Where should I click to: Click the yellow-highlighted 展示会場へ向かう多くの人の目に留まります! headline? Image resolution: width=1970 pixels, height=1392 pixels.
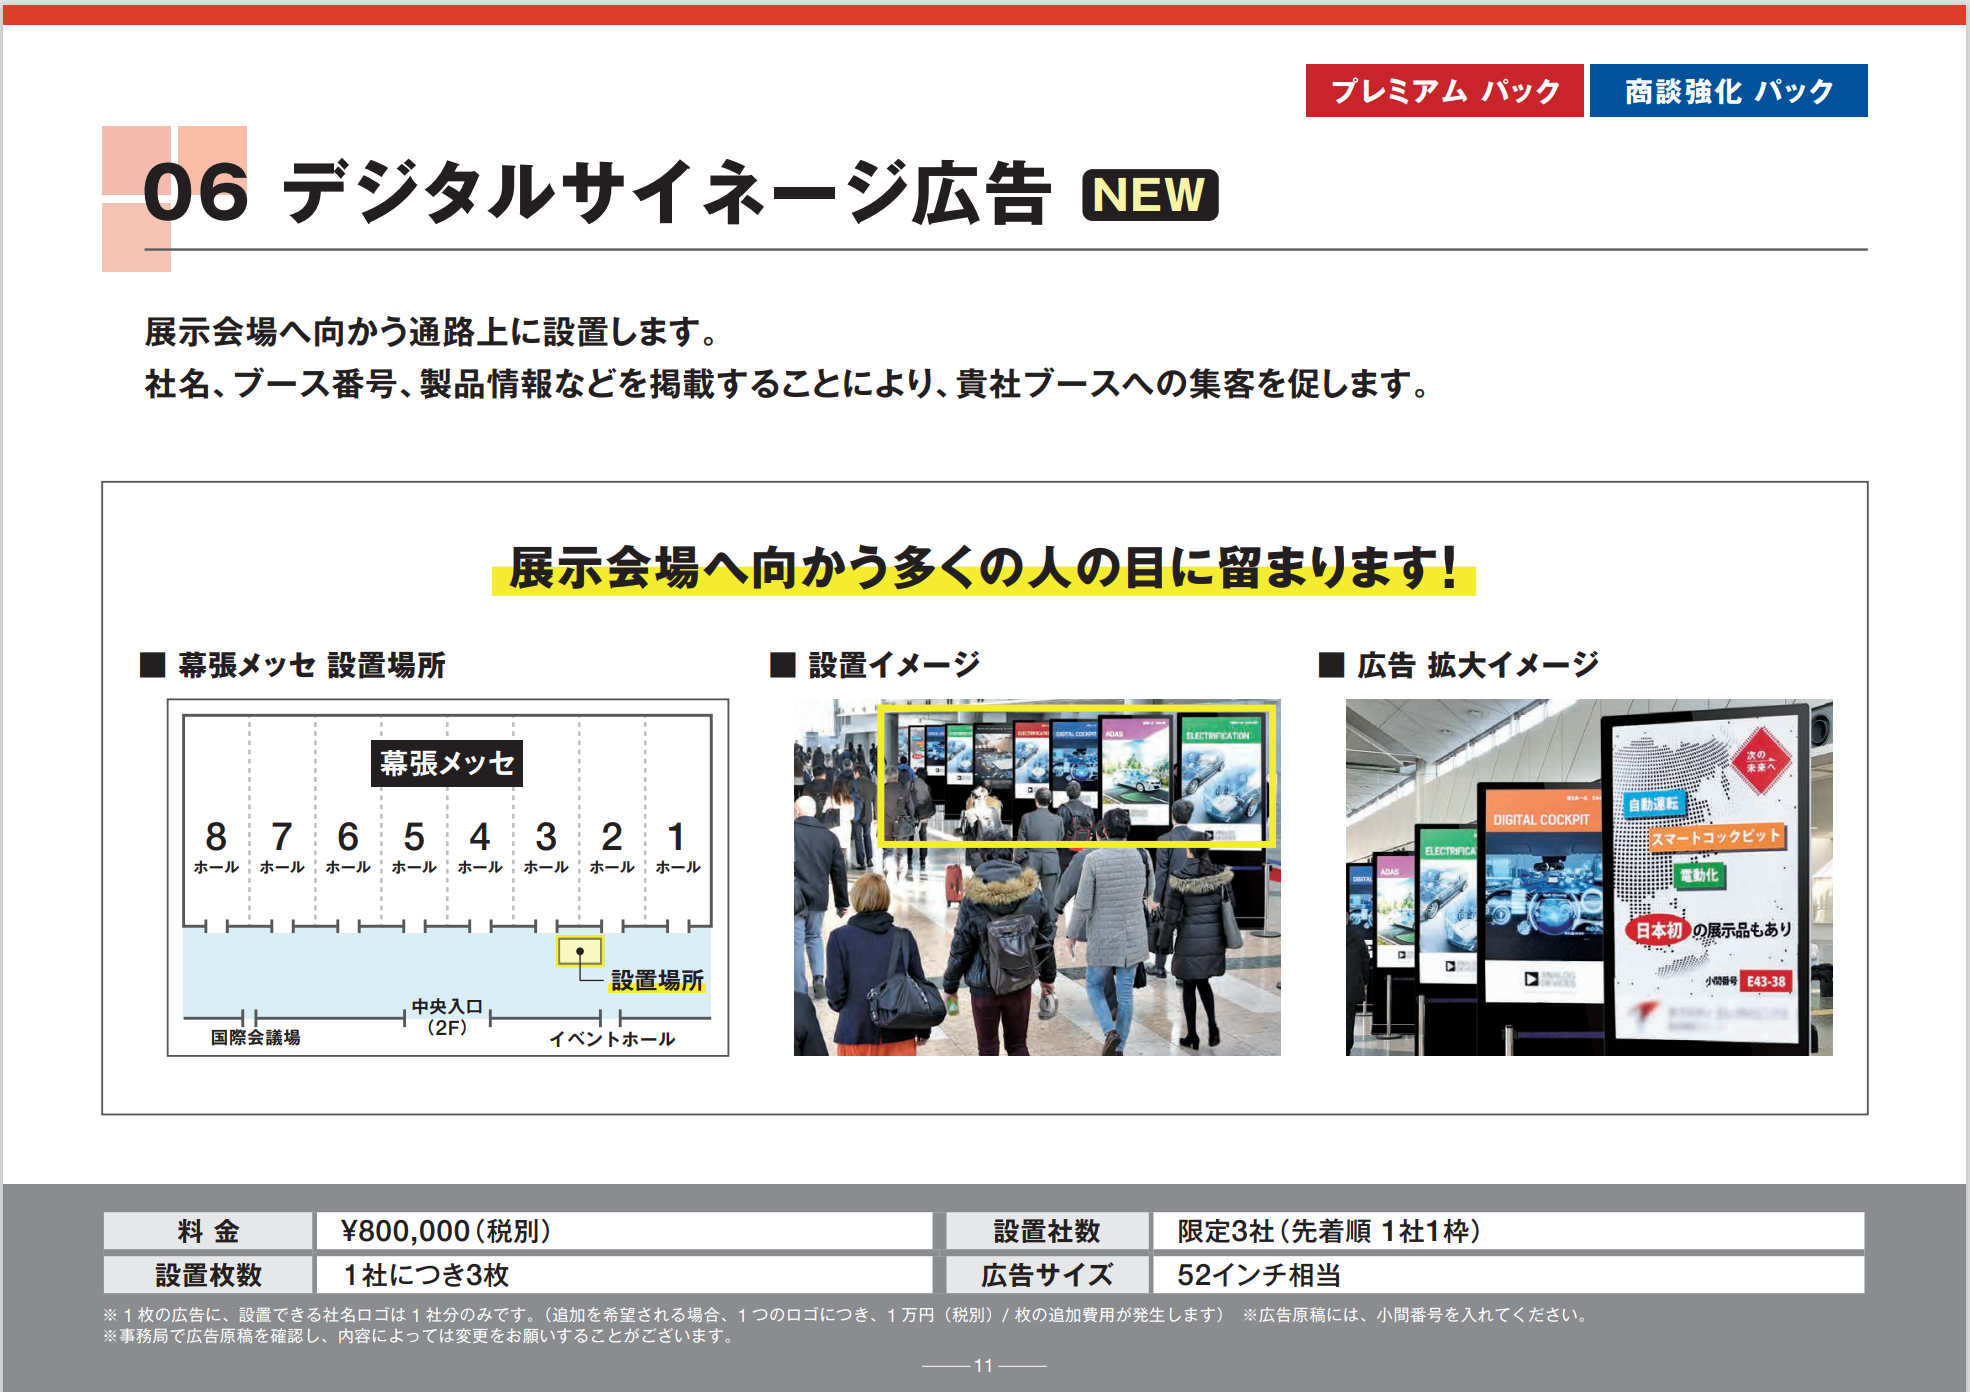click(x=983, y=568)
